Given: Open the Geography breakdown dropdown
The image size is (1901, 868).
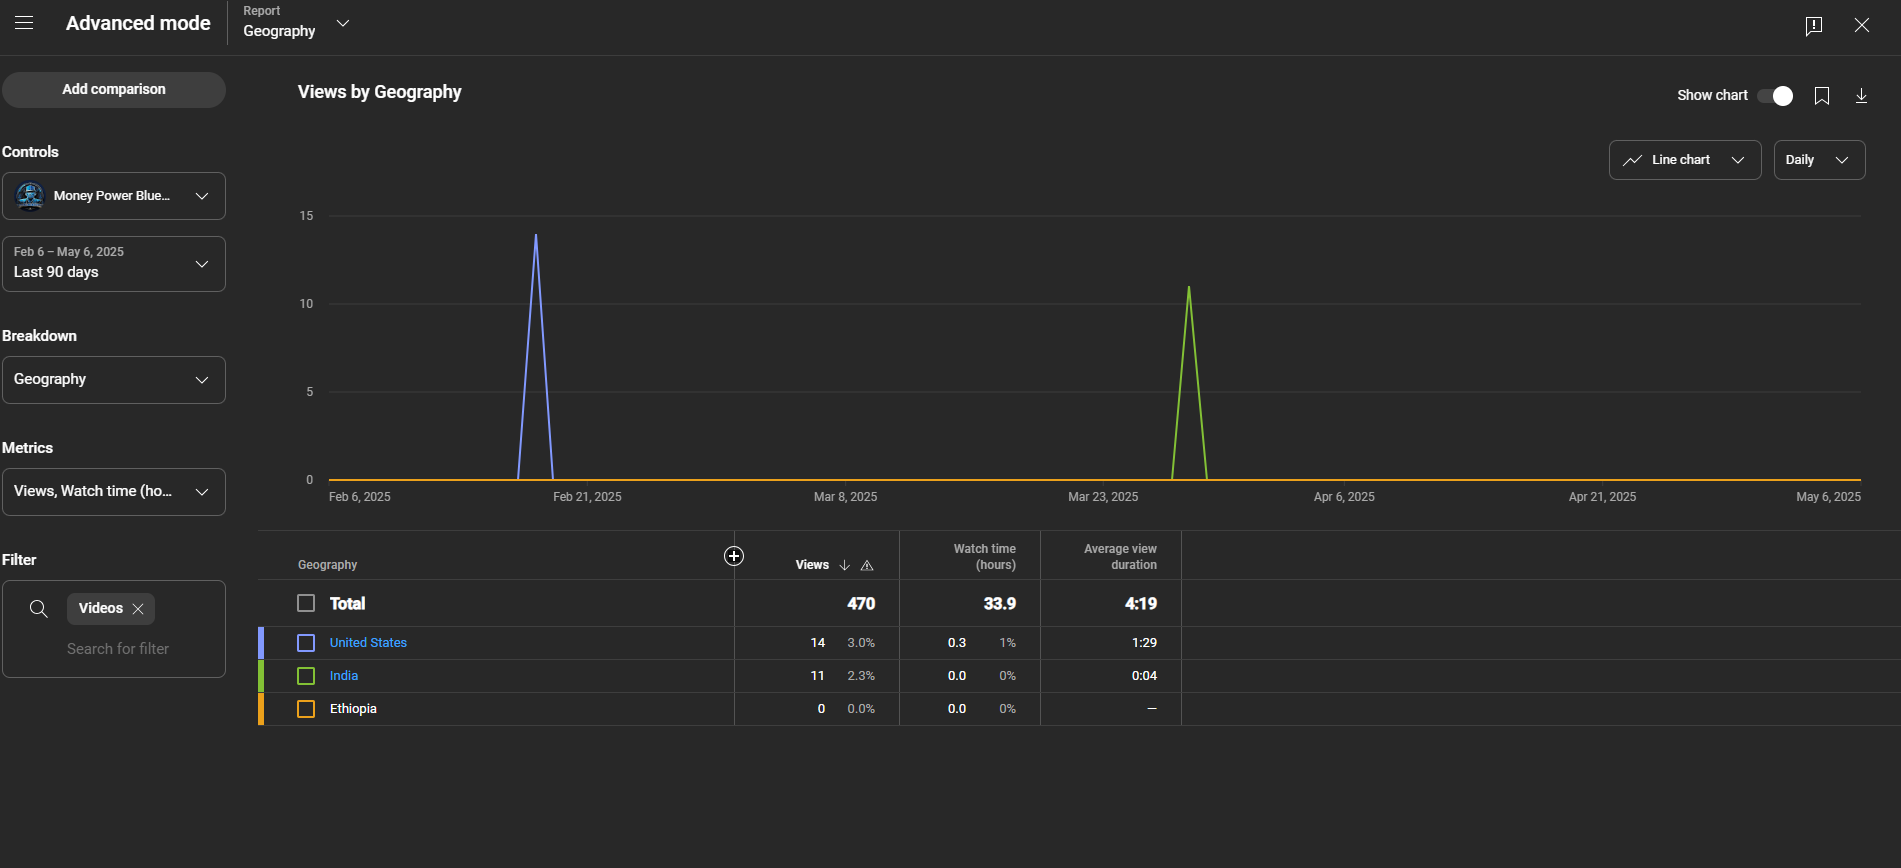Looking at the screenshot, I should (114, 380).
